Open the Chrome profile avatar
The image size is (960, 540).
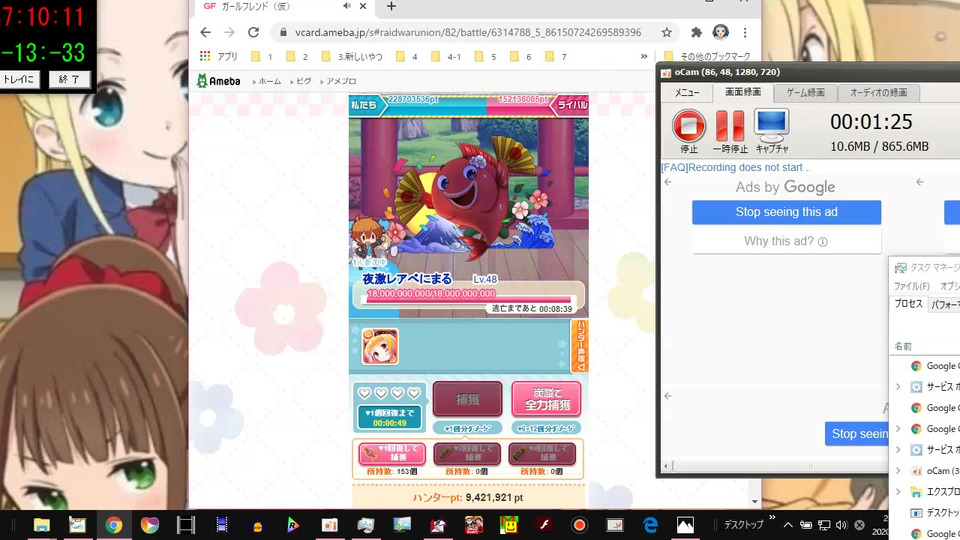pyautogui.click(x=721, y=32)
